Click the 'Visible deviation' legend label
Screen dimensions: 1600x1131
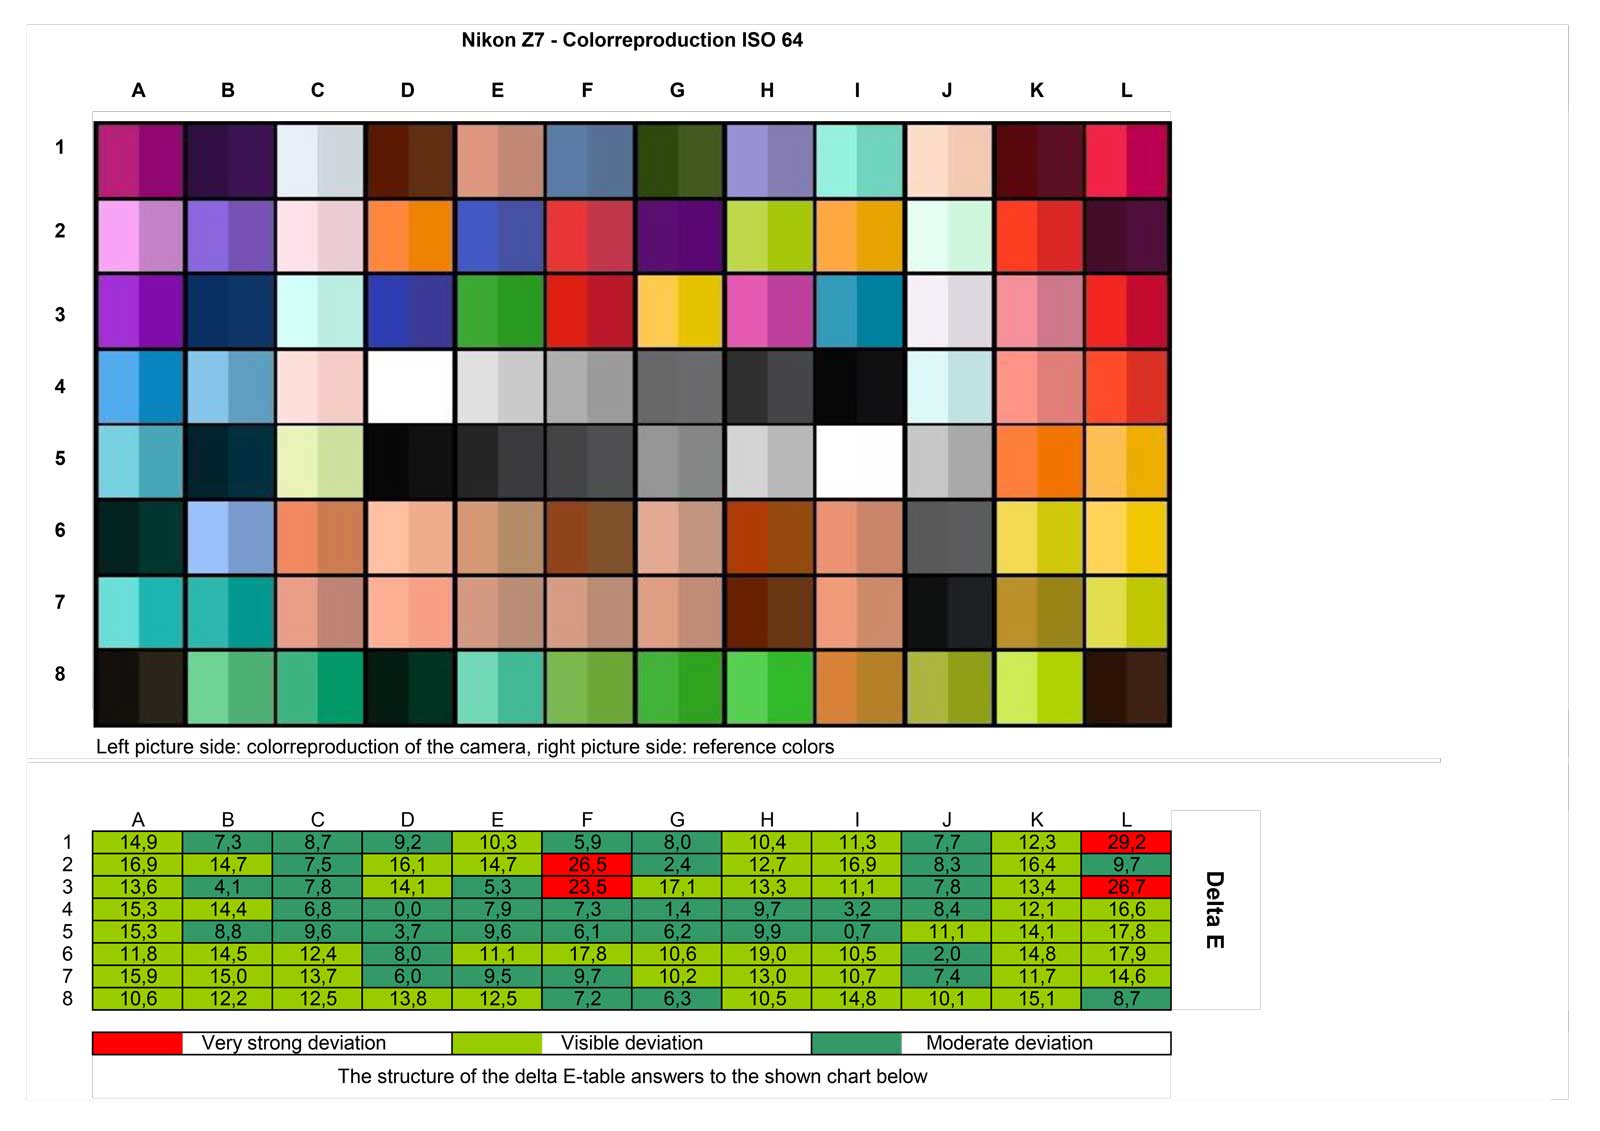tap(632, 1043)
